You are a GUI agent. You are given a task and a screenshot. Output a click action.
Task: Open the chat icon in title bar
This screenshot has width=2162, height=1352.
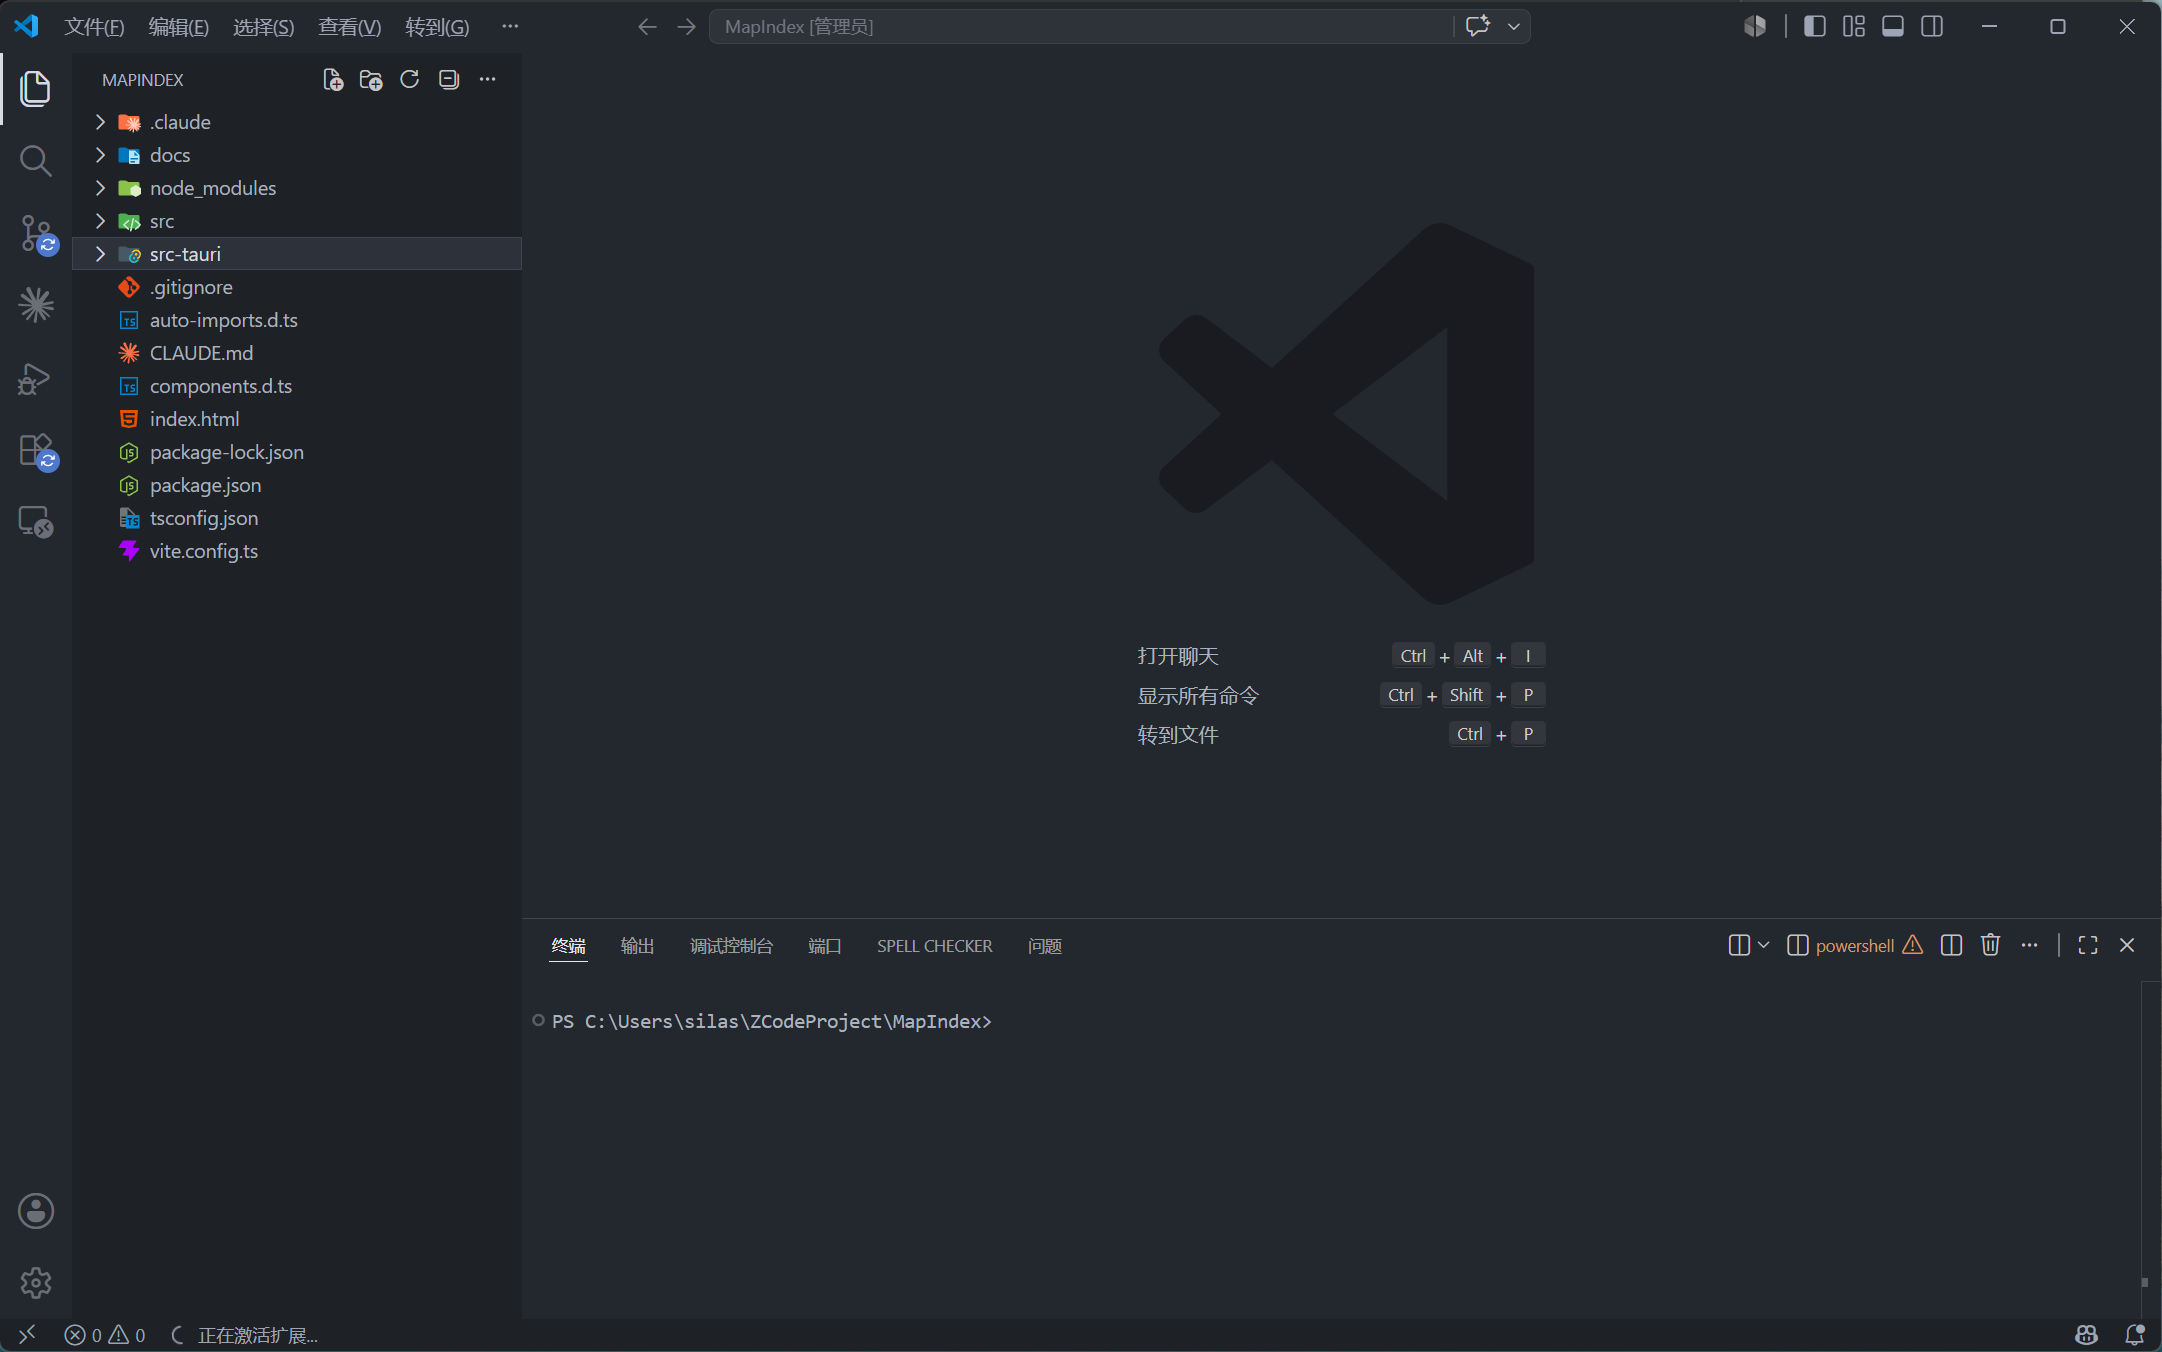pos(1478,26)
